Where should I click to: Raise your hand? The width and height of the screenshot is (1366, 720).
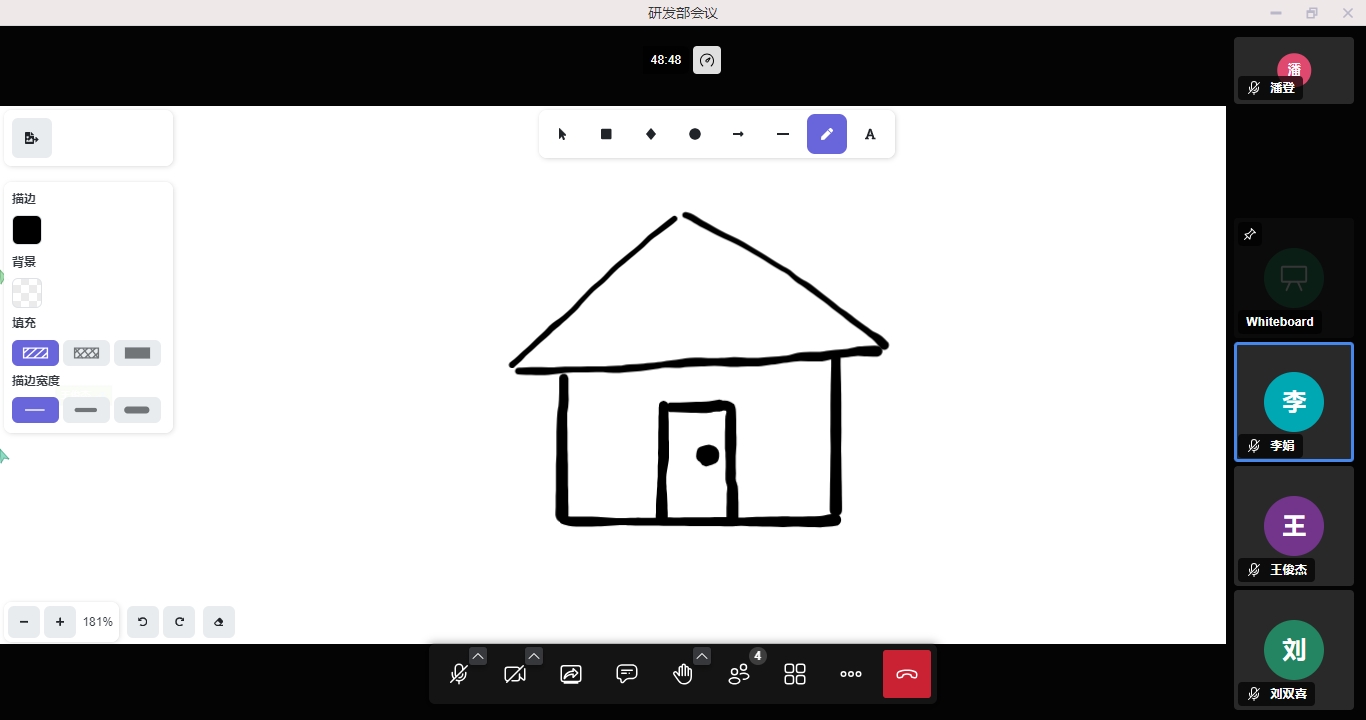tap(683, 674)
